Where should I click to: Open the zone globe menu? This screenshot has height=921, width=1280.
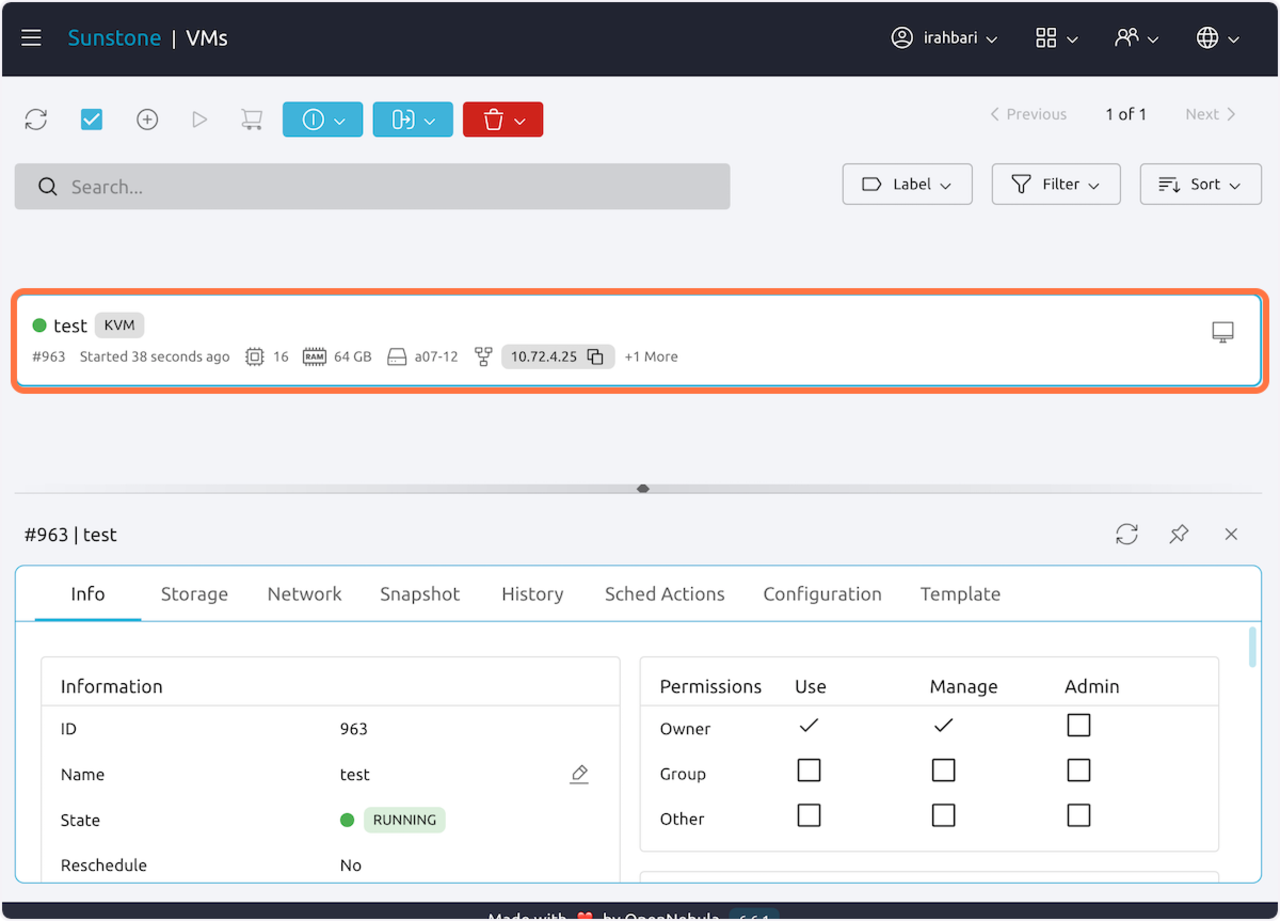(x=1218, y=38)
